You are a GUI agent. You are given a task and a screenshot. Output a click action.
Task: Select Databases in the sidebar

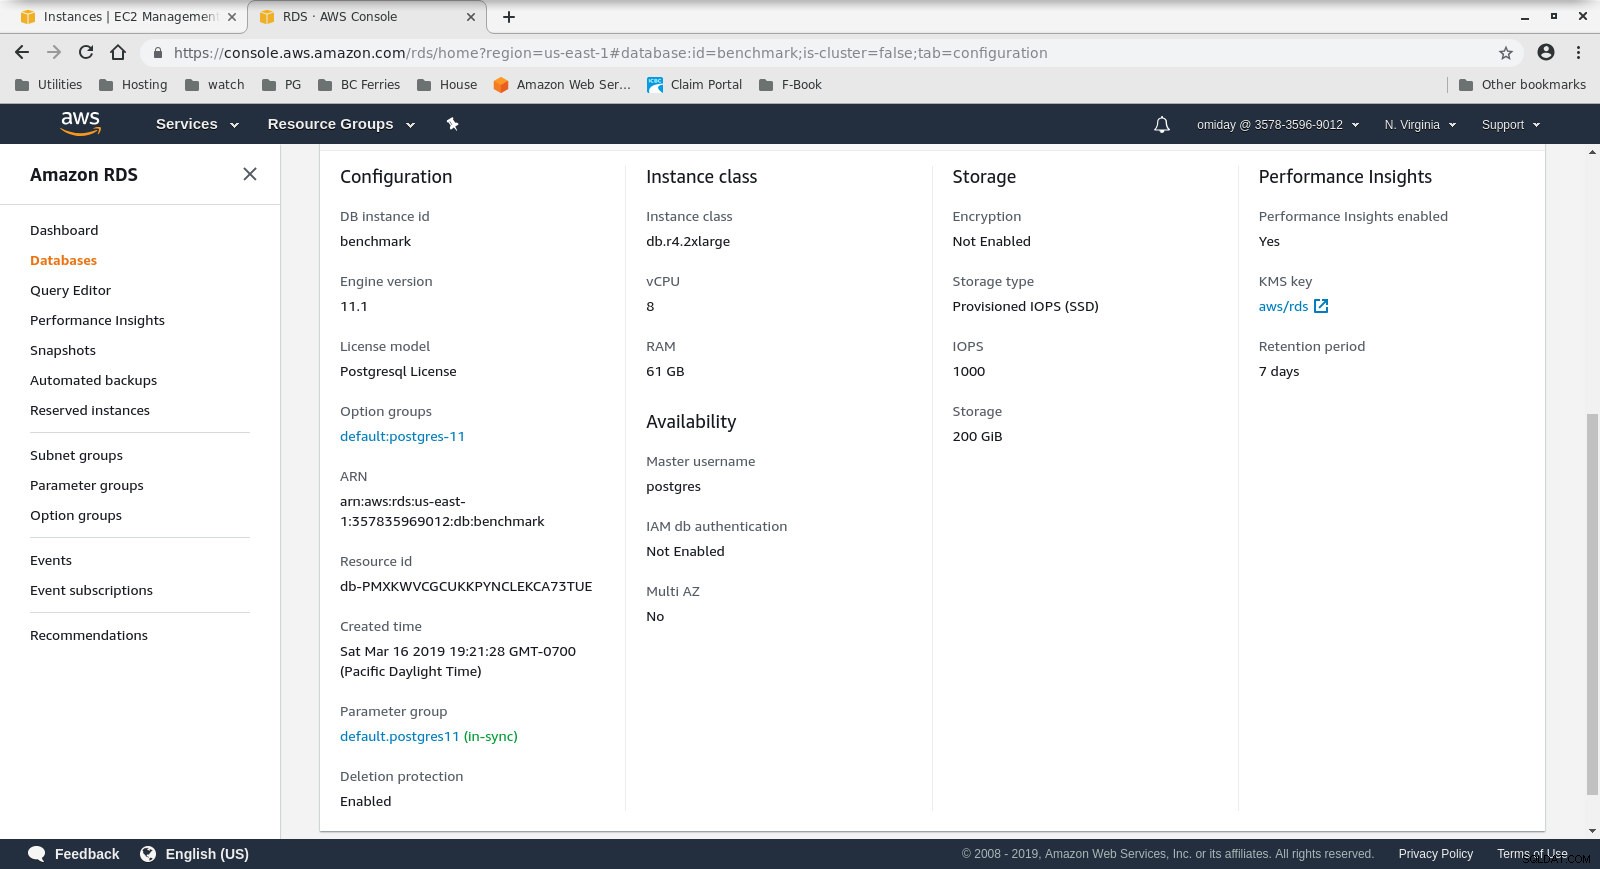click(x=63, y=260)
